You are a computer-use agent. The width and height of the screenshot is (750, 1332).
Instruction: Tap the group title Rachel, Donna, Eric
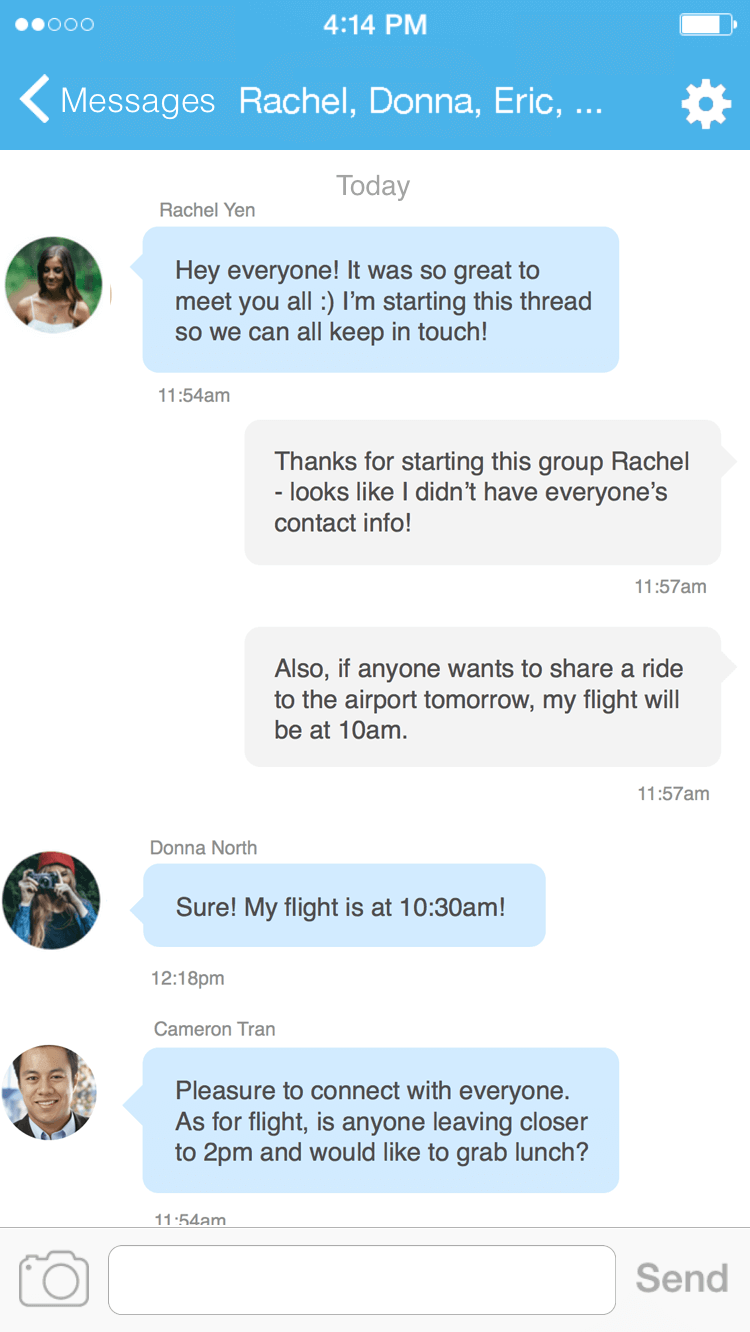pyautogui.click(x=421, y=101)
